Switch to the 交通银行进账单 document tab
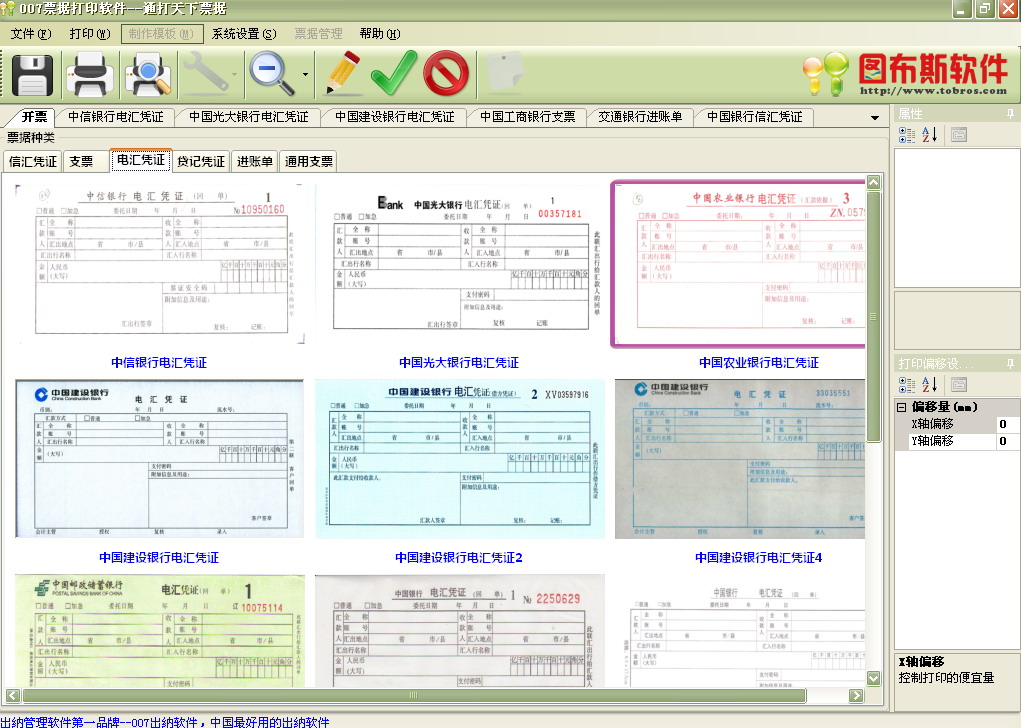 pyautogui.click(x=640, y=117)
